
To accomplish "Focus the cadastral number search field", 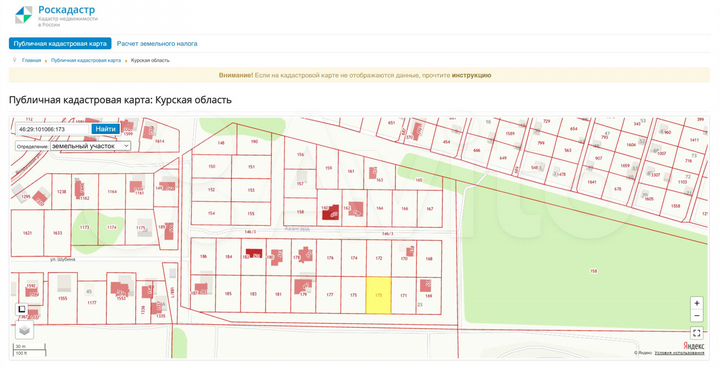I will pos(53,129).
